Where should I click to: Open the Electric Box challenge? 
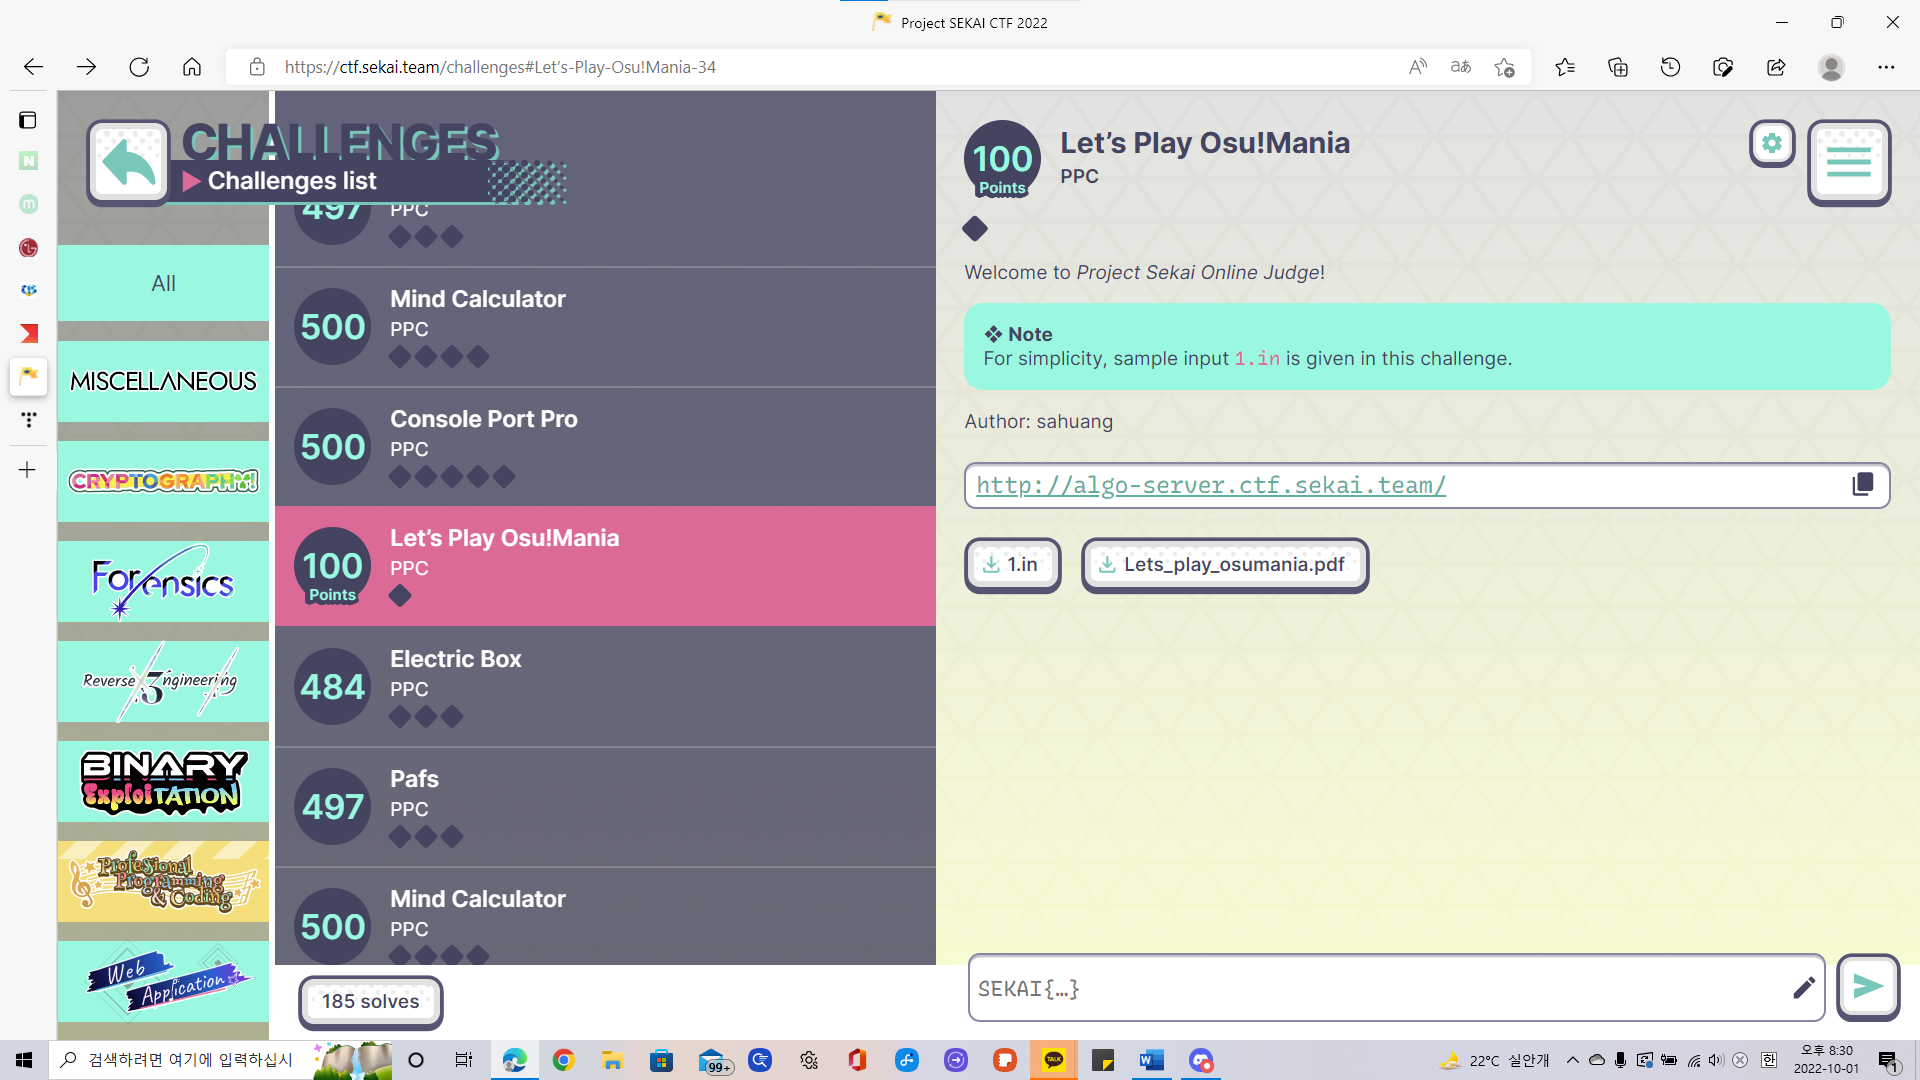[x=605, y=687]
